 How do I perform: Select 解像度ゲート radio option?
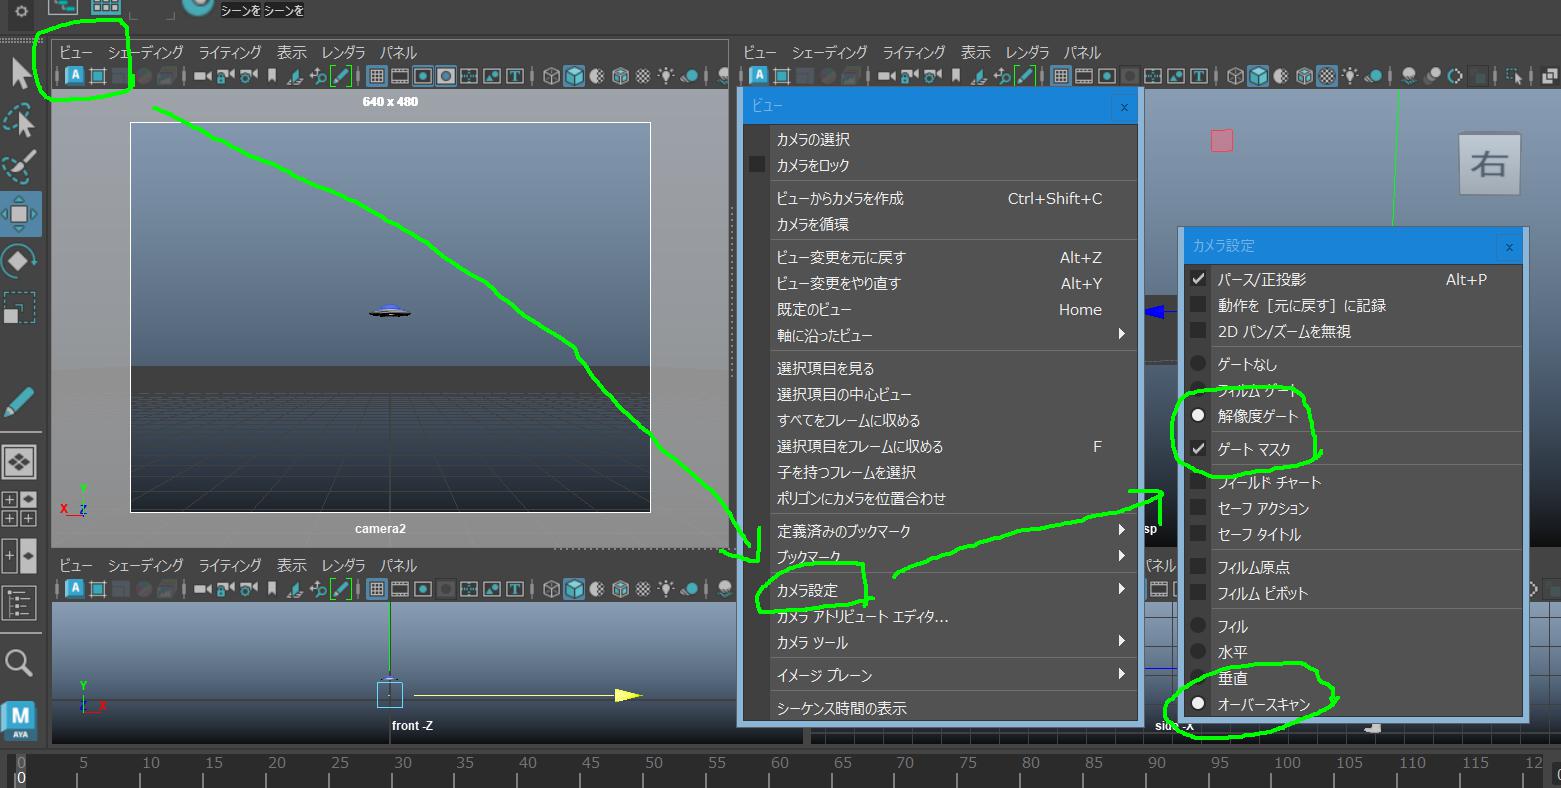(x=1198, y=416)
